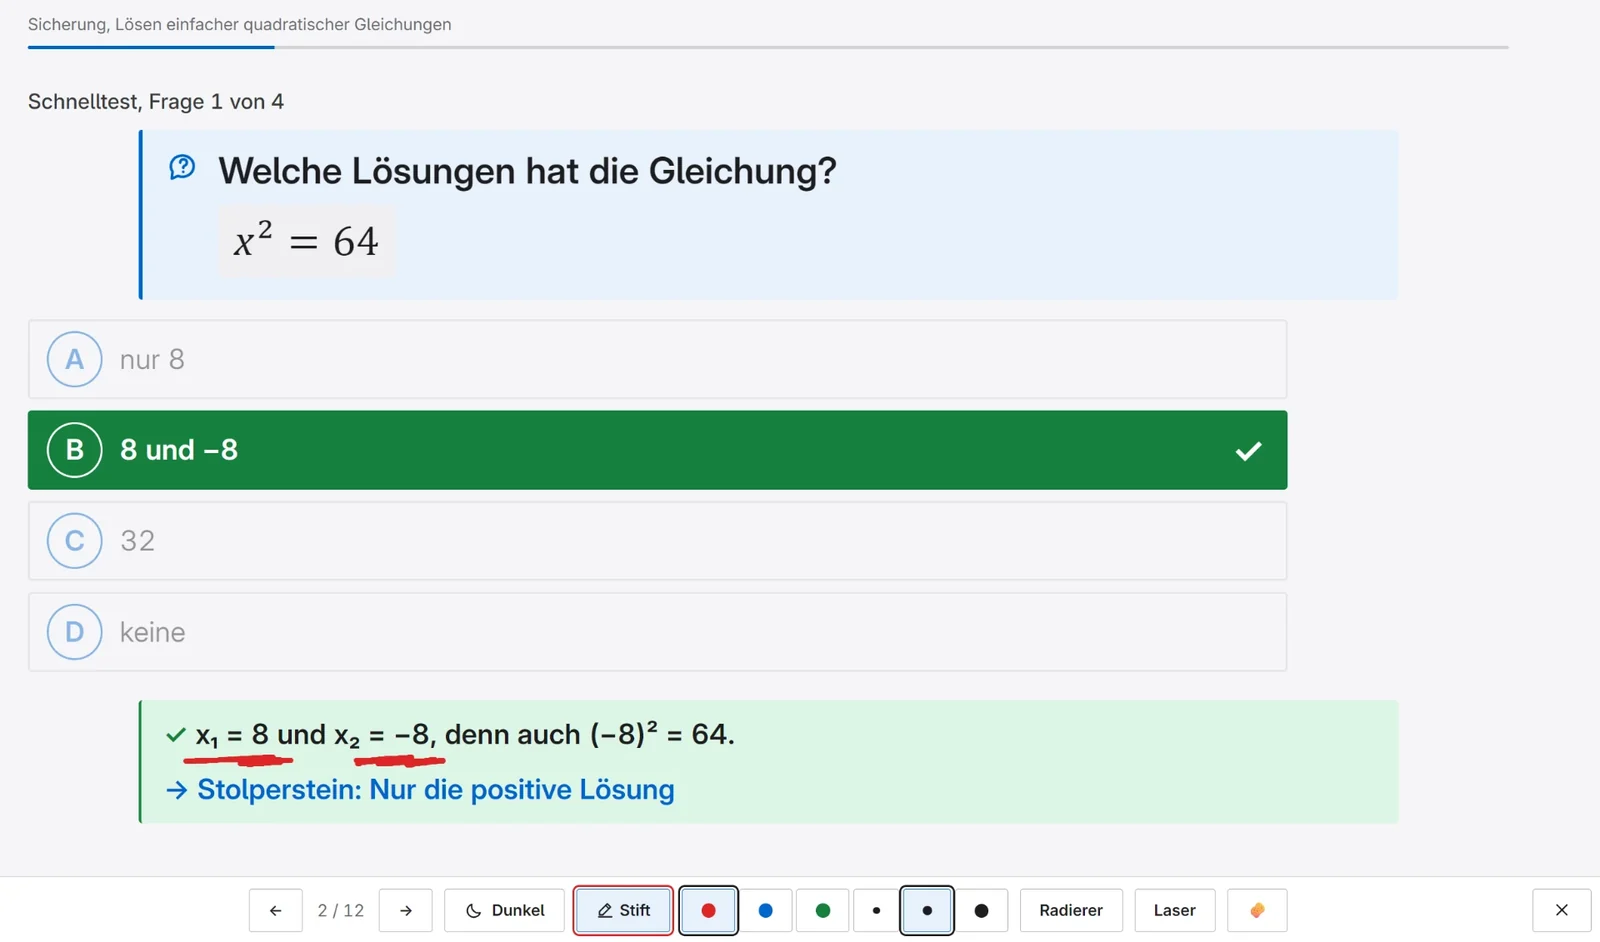Select answer D keine

click(657, 632)
